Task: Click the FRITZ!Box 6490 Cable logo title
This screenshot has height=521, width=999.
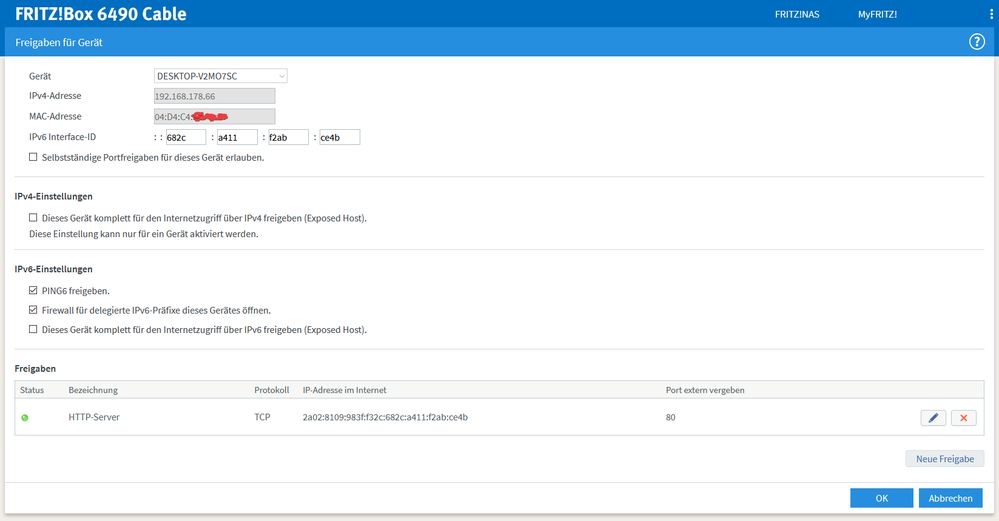Action: point(101,14)
